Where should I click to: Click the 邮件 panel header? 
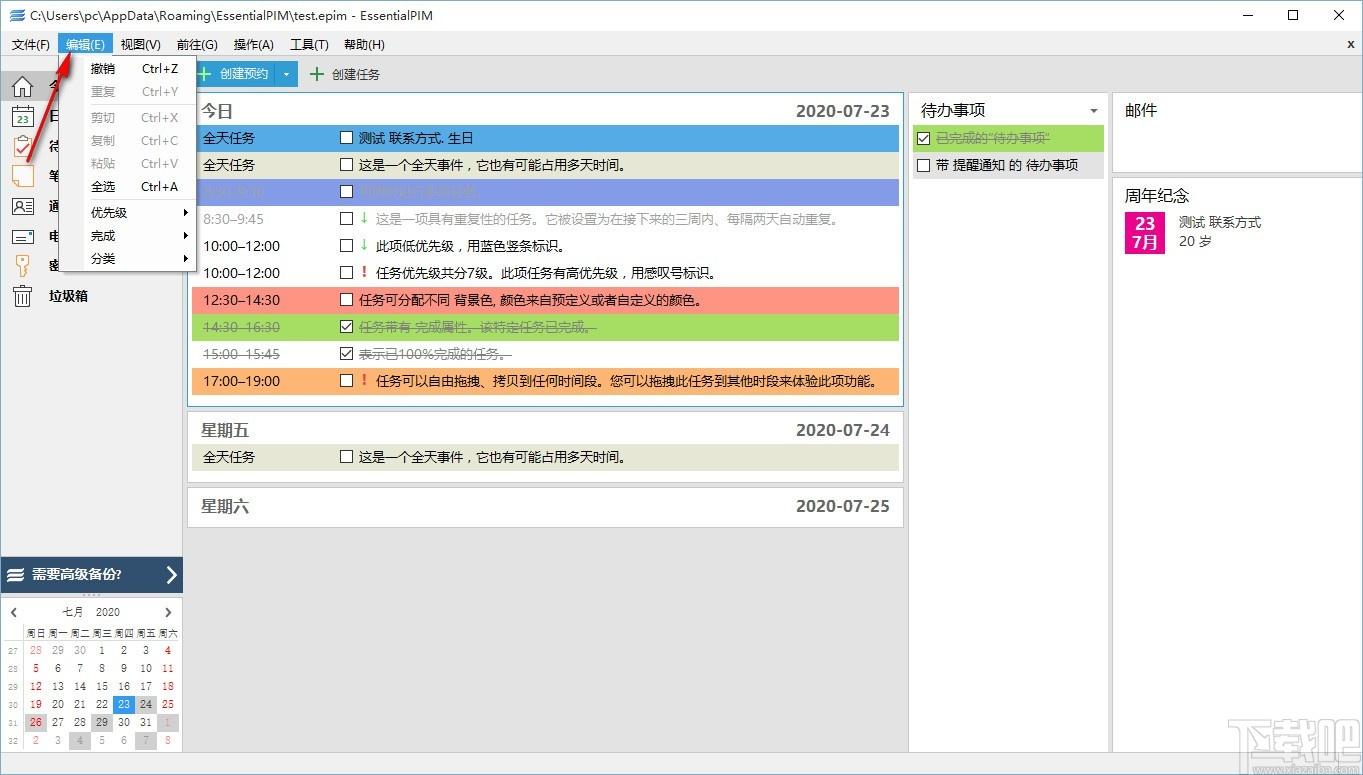click(1141, 110)
